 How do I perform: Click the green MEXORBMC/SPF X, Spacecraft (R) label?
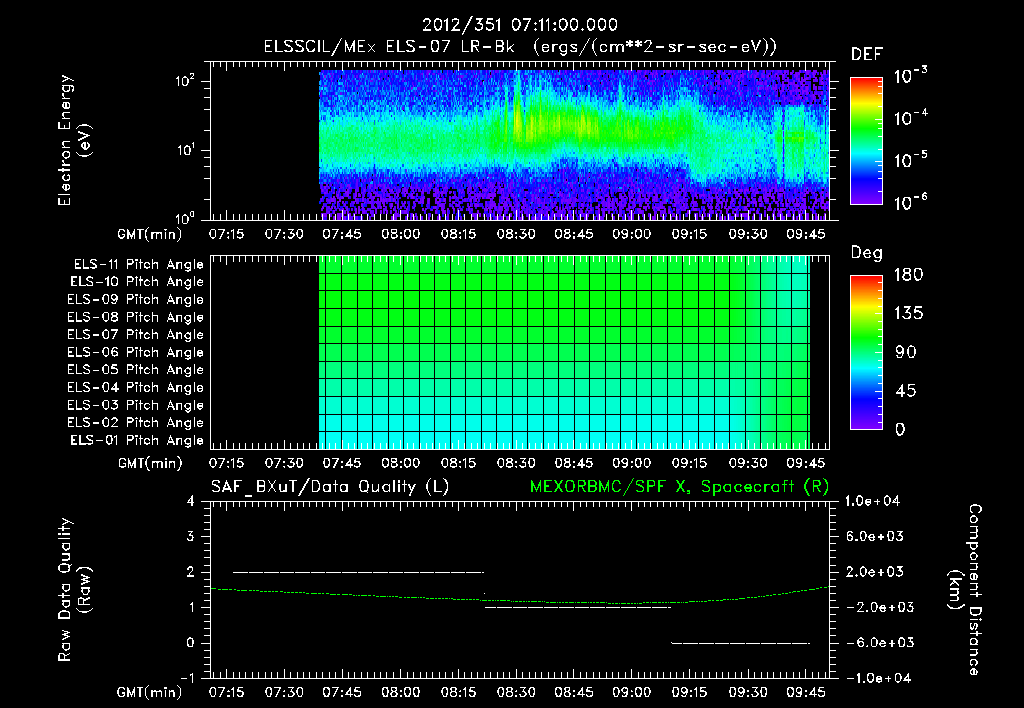coord(679,487)
